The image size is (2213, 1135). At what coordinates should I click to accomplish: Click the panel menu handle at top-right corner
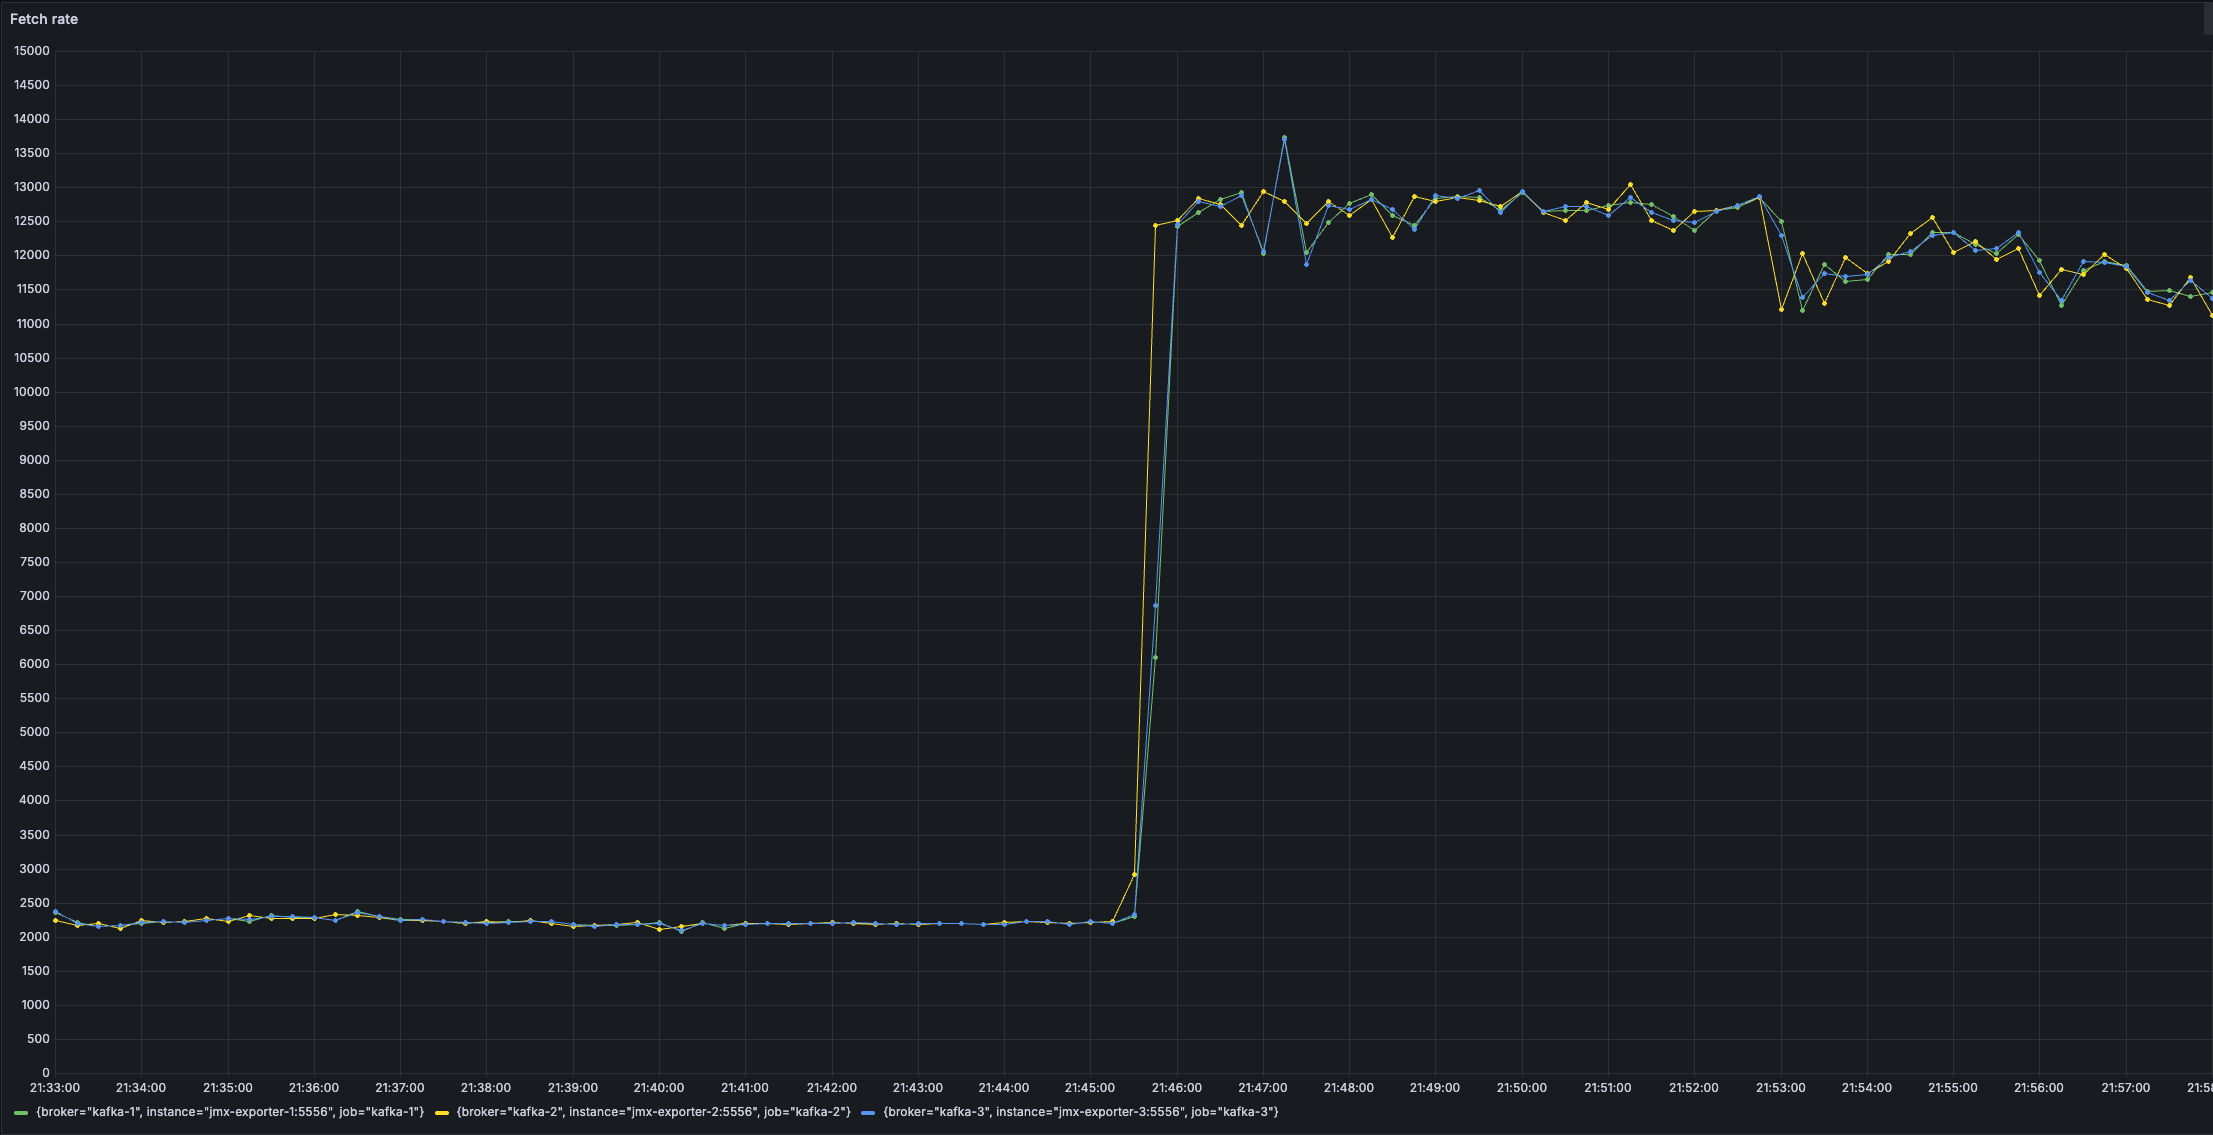coord(2207,18)
